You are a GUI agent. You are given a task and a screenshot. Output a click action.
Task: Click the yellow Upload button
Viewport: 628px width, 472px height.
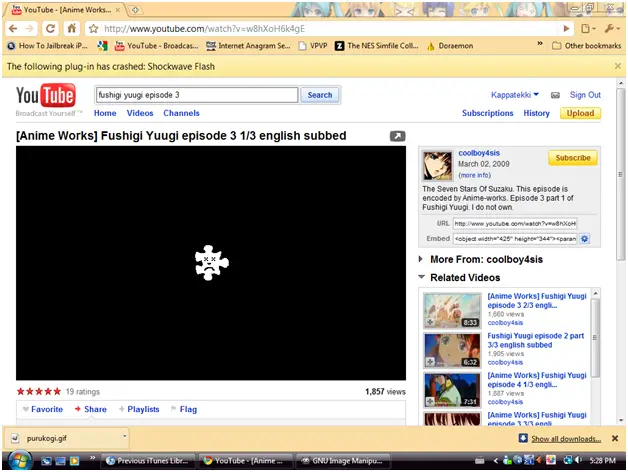click(x=580, y=113)
